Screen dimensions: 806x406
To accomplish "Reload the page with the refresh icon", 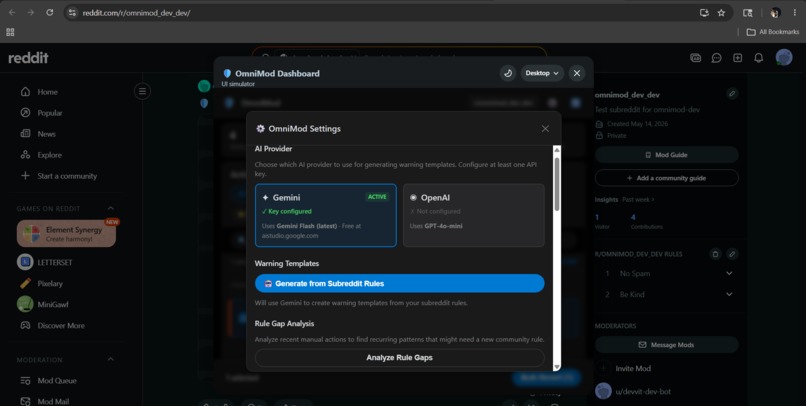I will pos(50,13).
